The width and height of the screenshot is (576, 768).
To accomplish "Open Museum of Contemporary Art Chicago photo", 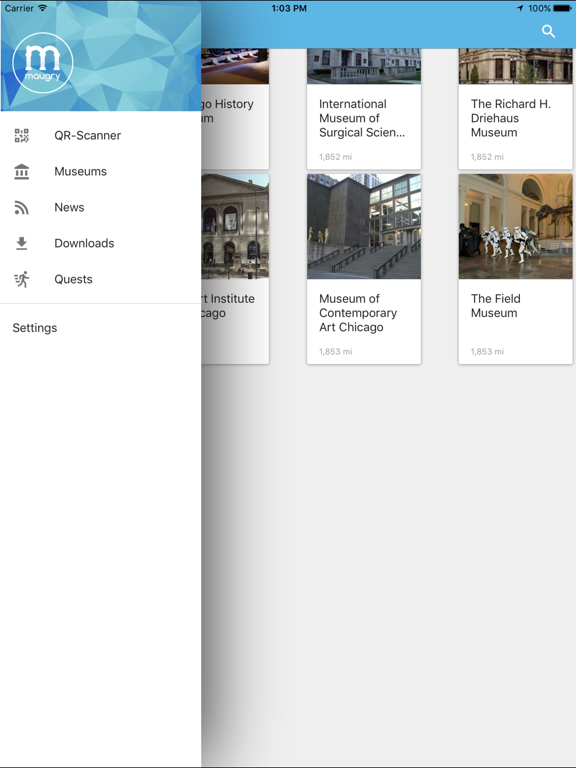I will (x=364, y=226).
